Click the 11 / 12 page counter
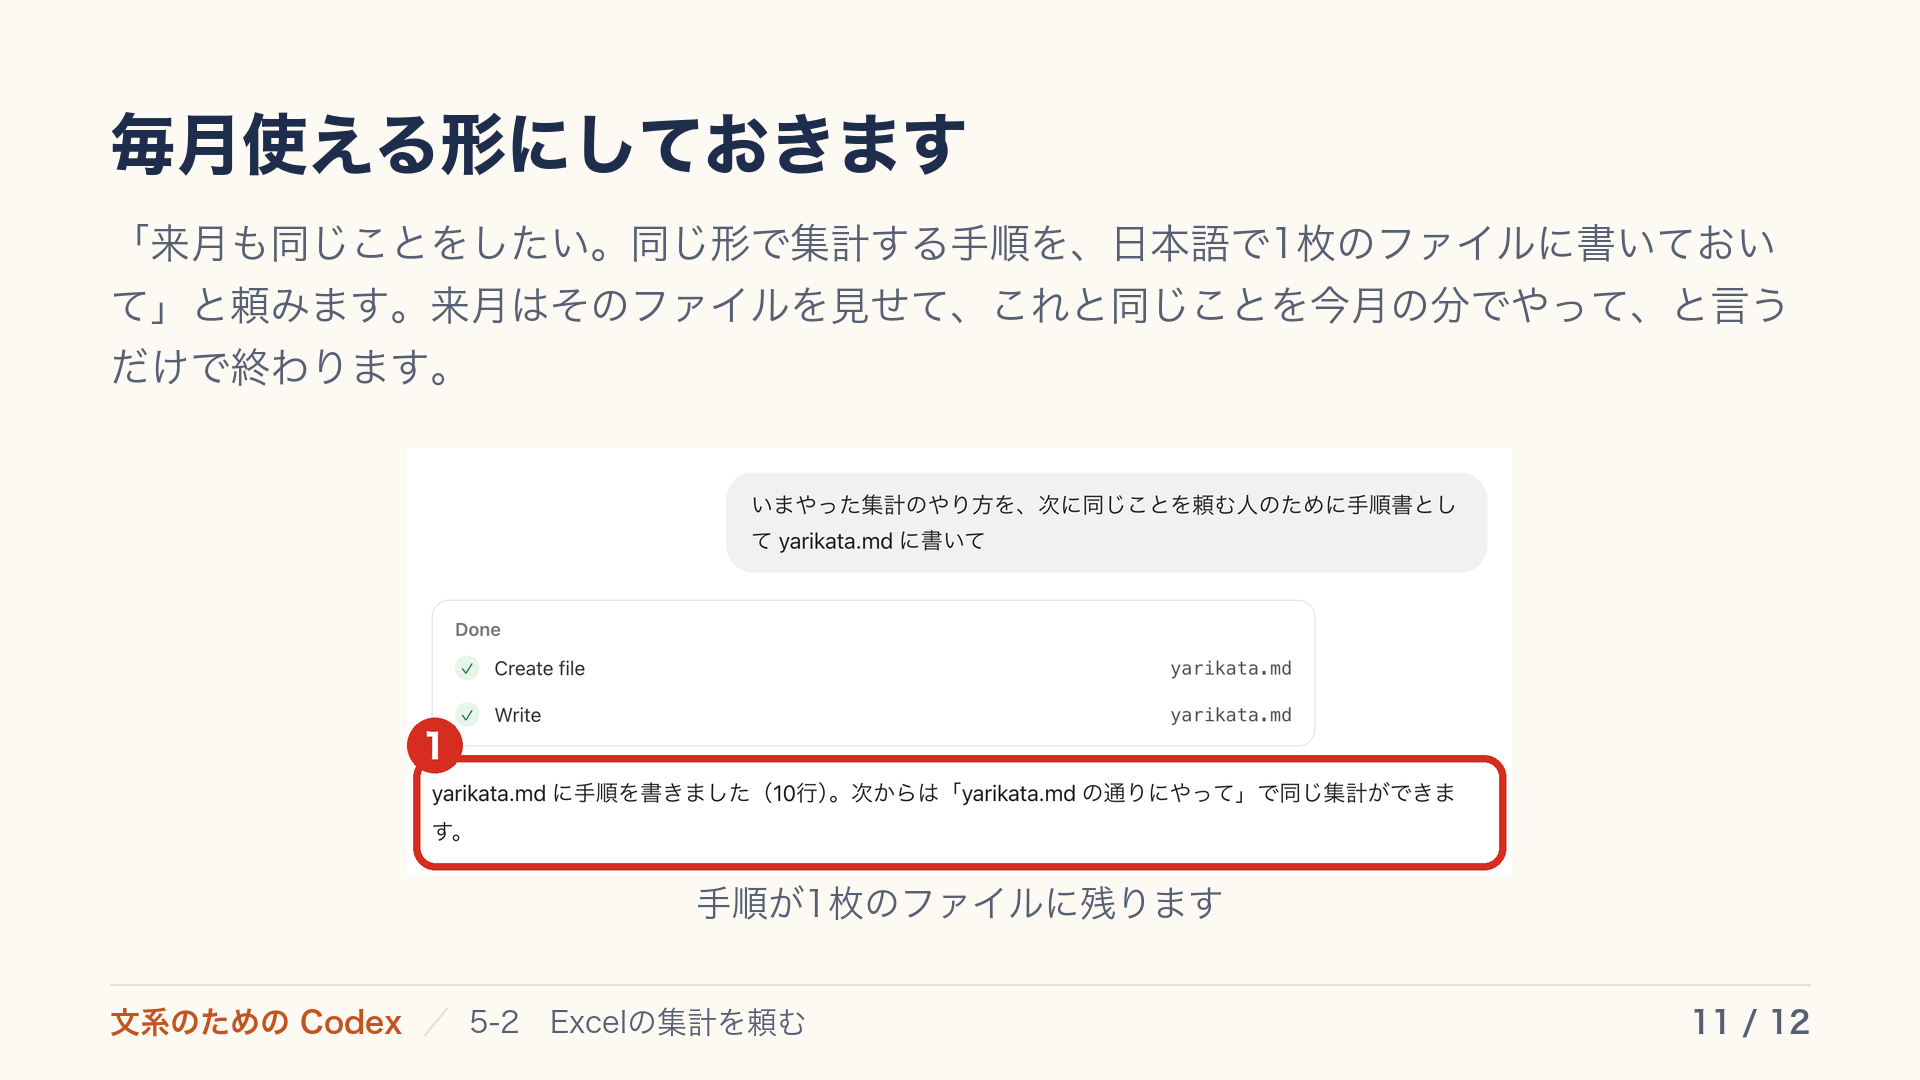 1751,1022
